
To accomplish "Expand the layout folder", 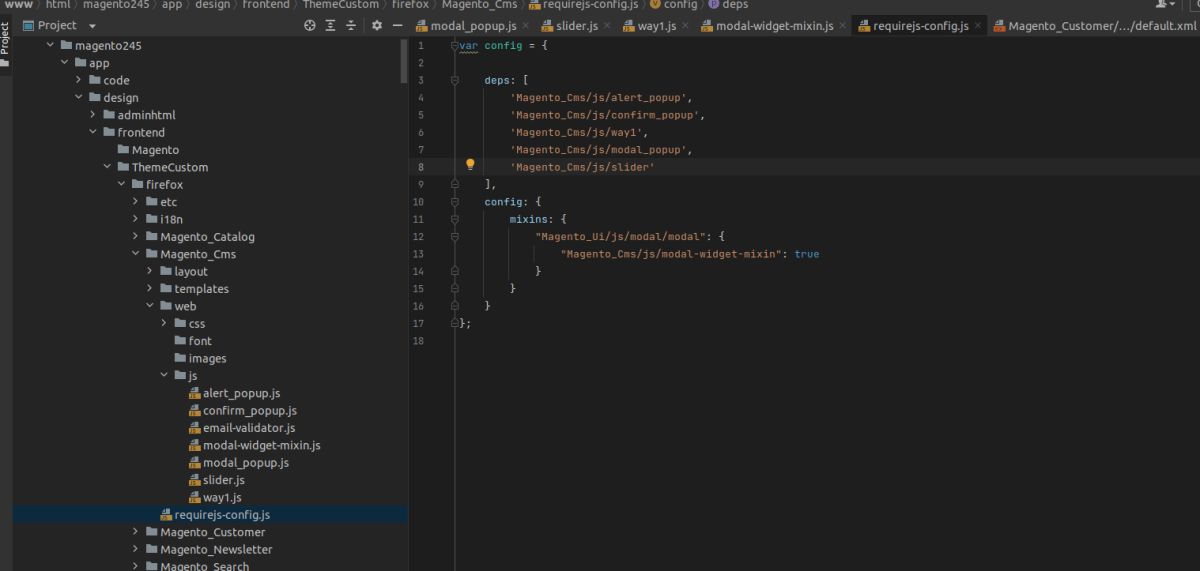I will [x=150, y=271].
